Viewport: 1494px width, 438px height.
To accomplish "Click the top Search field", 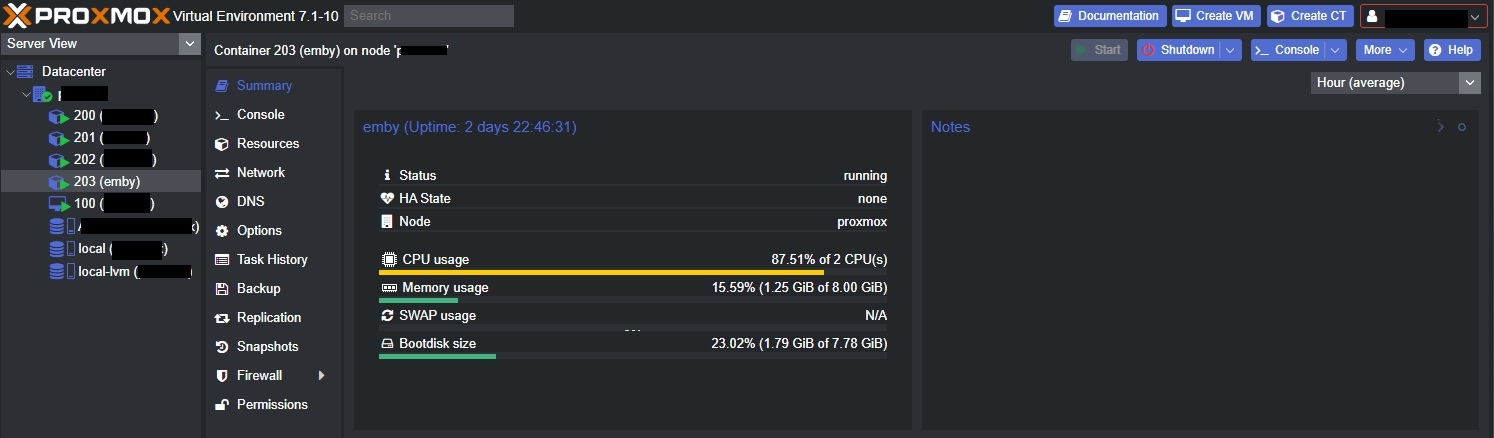I will tap(429, 16).
